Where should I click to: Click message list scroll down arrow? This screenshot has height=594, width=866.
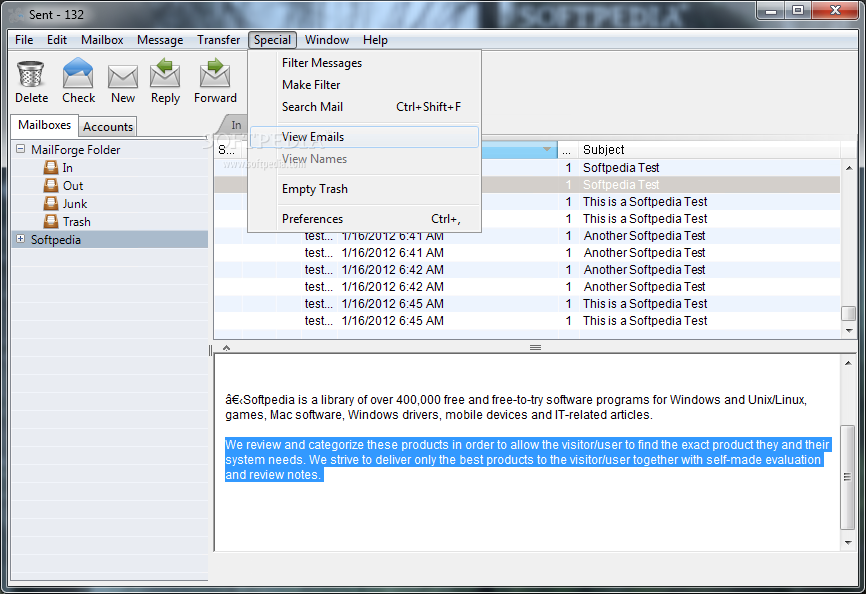848,330
